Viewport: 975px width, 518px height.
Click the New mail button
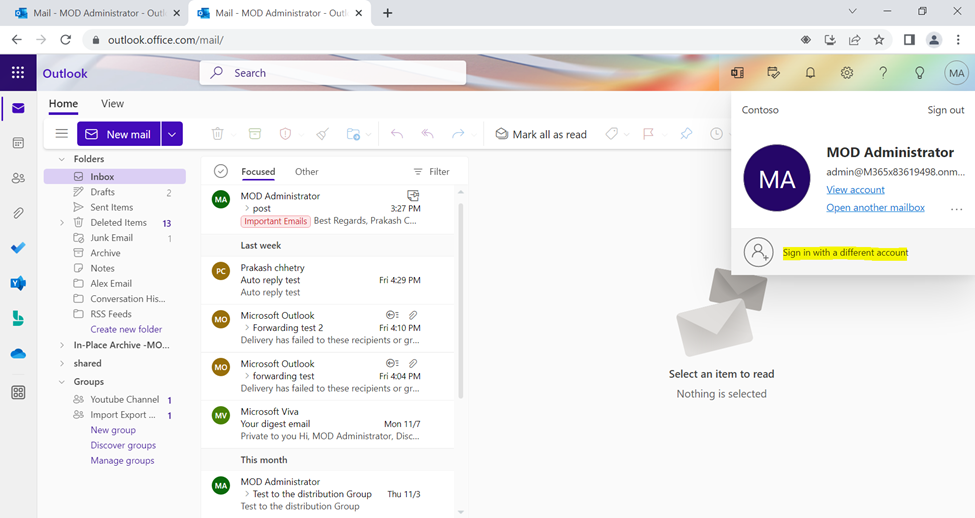coord(119,134)
